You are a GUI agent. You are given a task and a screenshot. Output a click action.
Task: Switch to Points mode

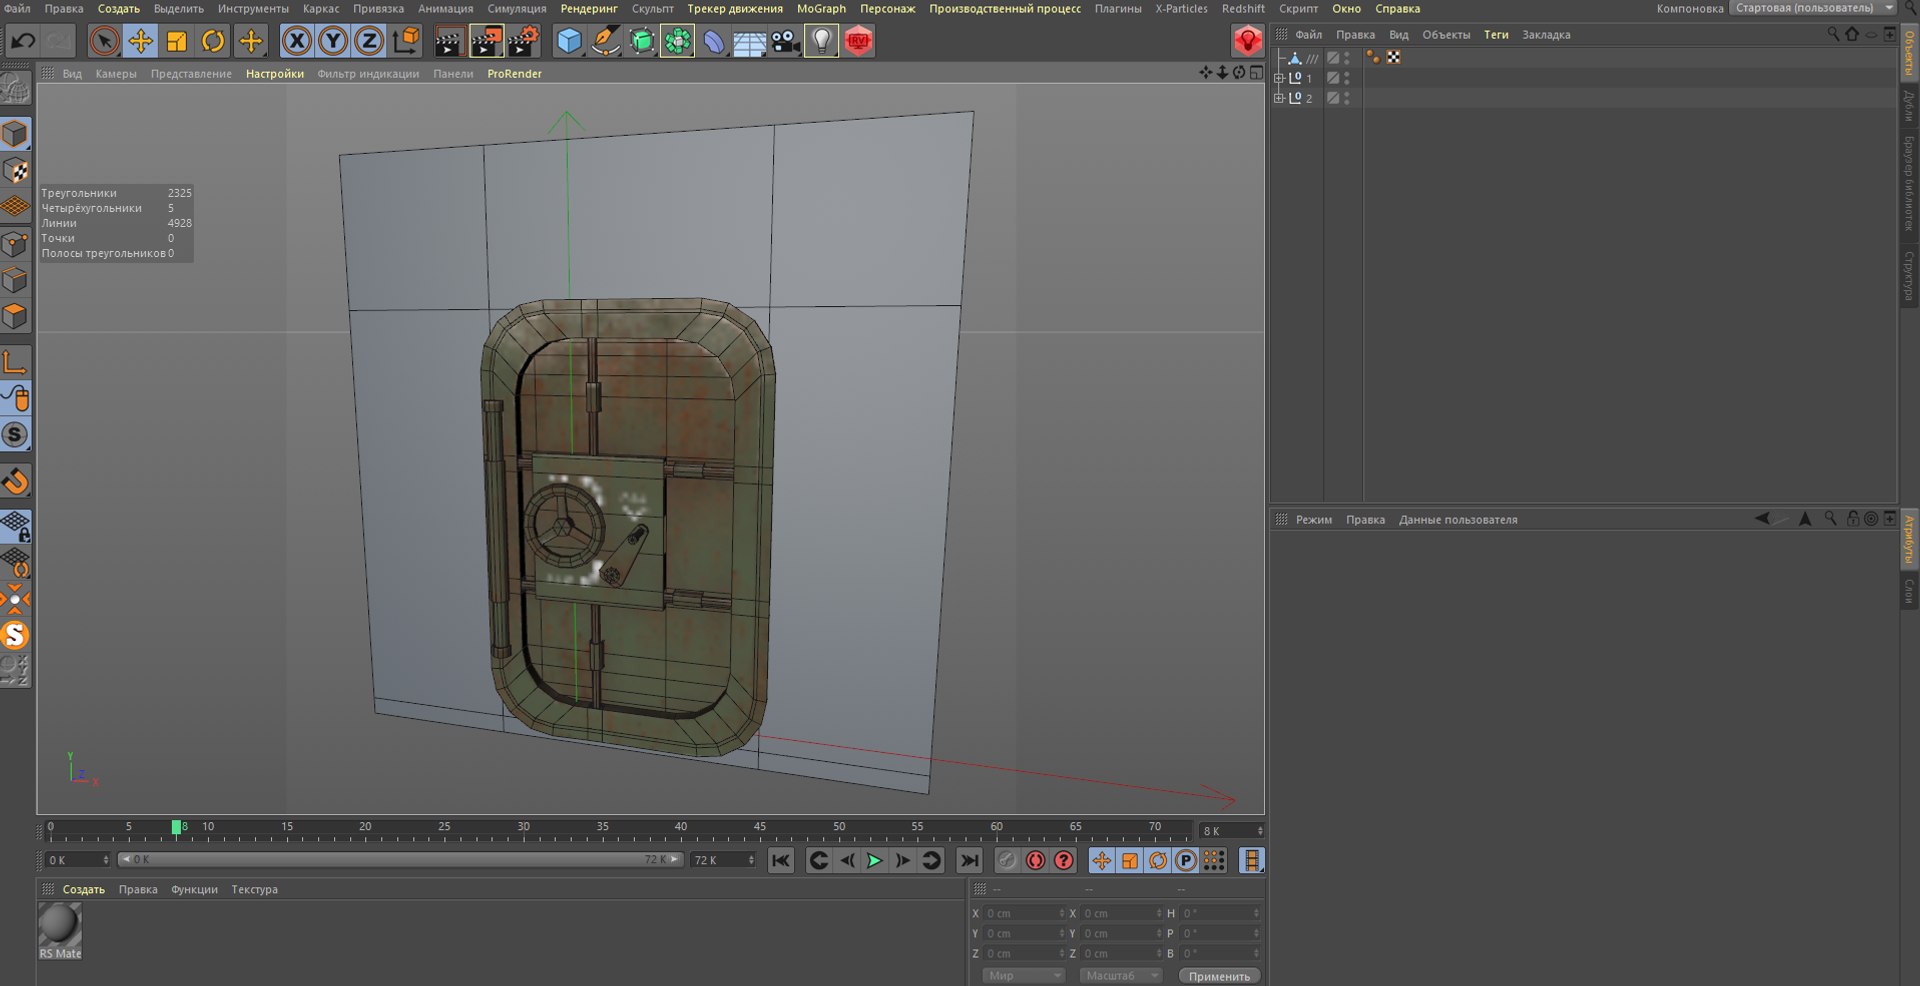click(15, 244)
